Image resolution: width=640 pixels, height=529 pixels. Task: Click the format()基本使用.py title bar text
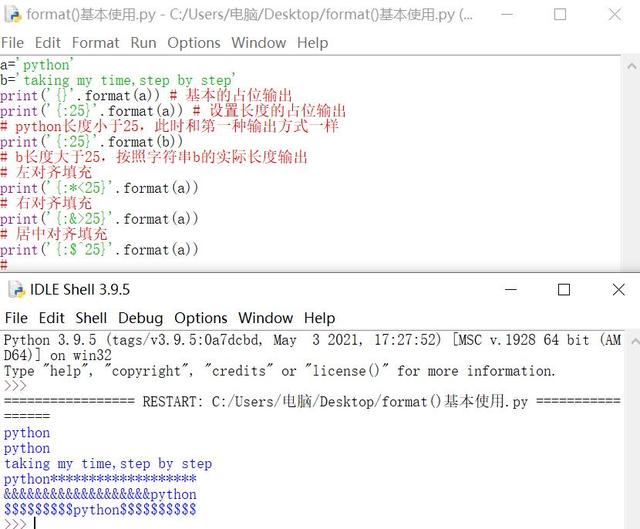click(x=249, y=15)
